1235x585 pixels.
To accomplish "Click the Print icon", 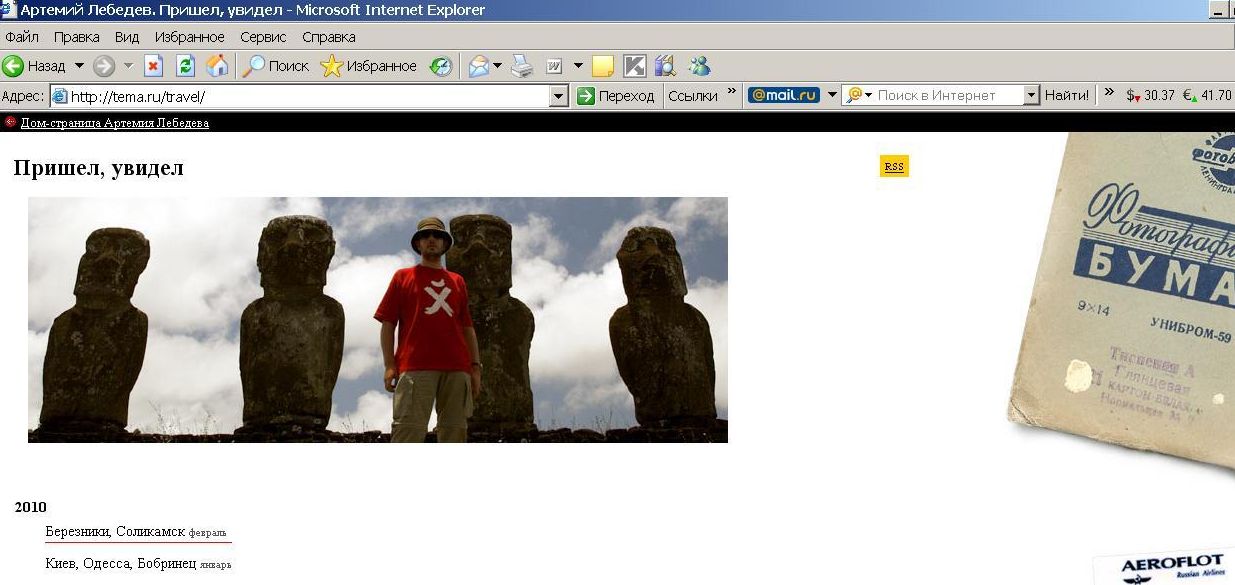I will [522, 66].
